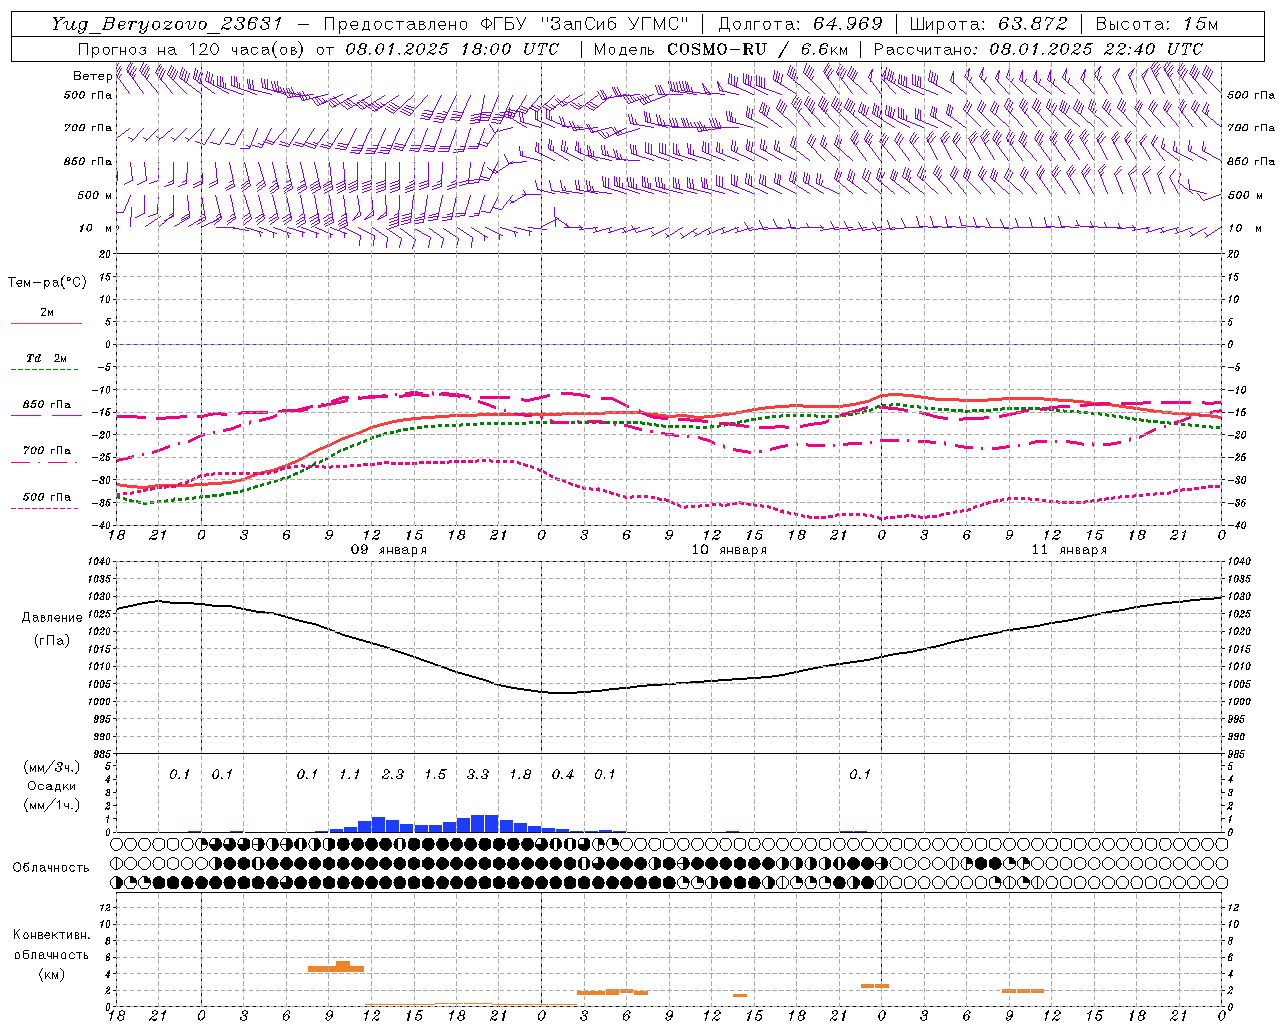
Task: Click the Долгота: 64.969 value
Action: click(x=800, y=24)
